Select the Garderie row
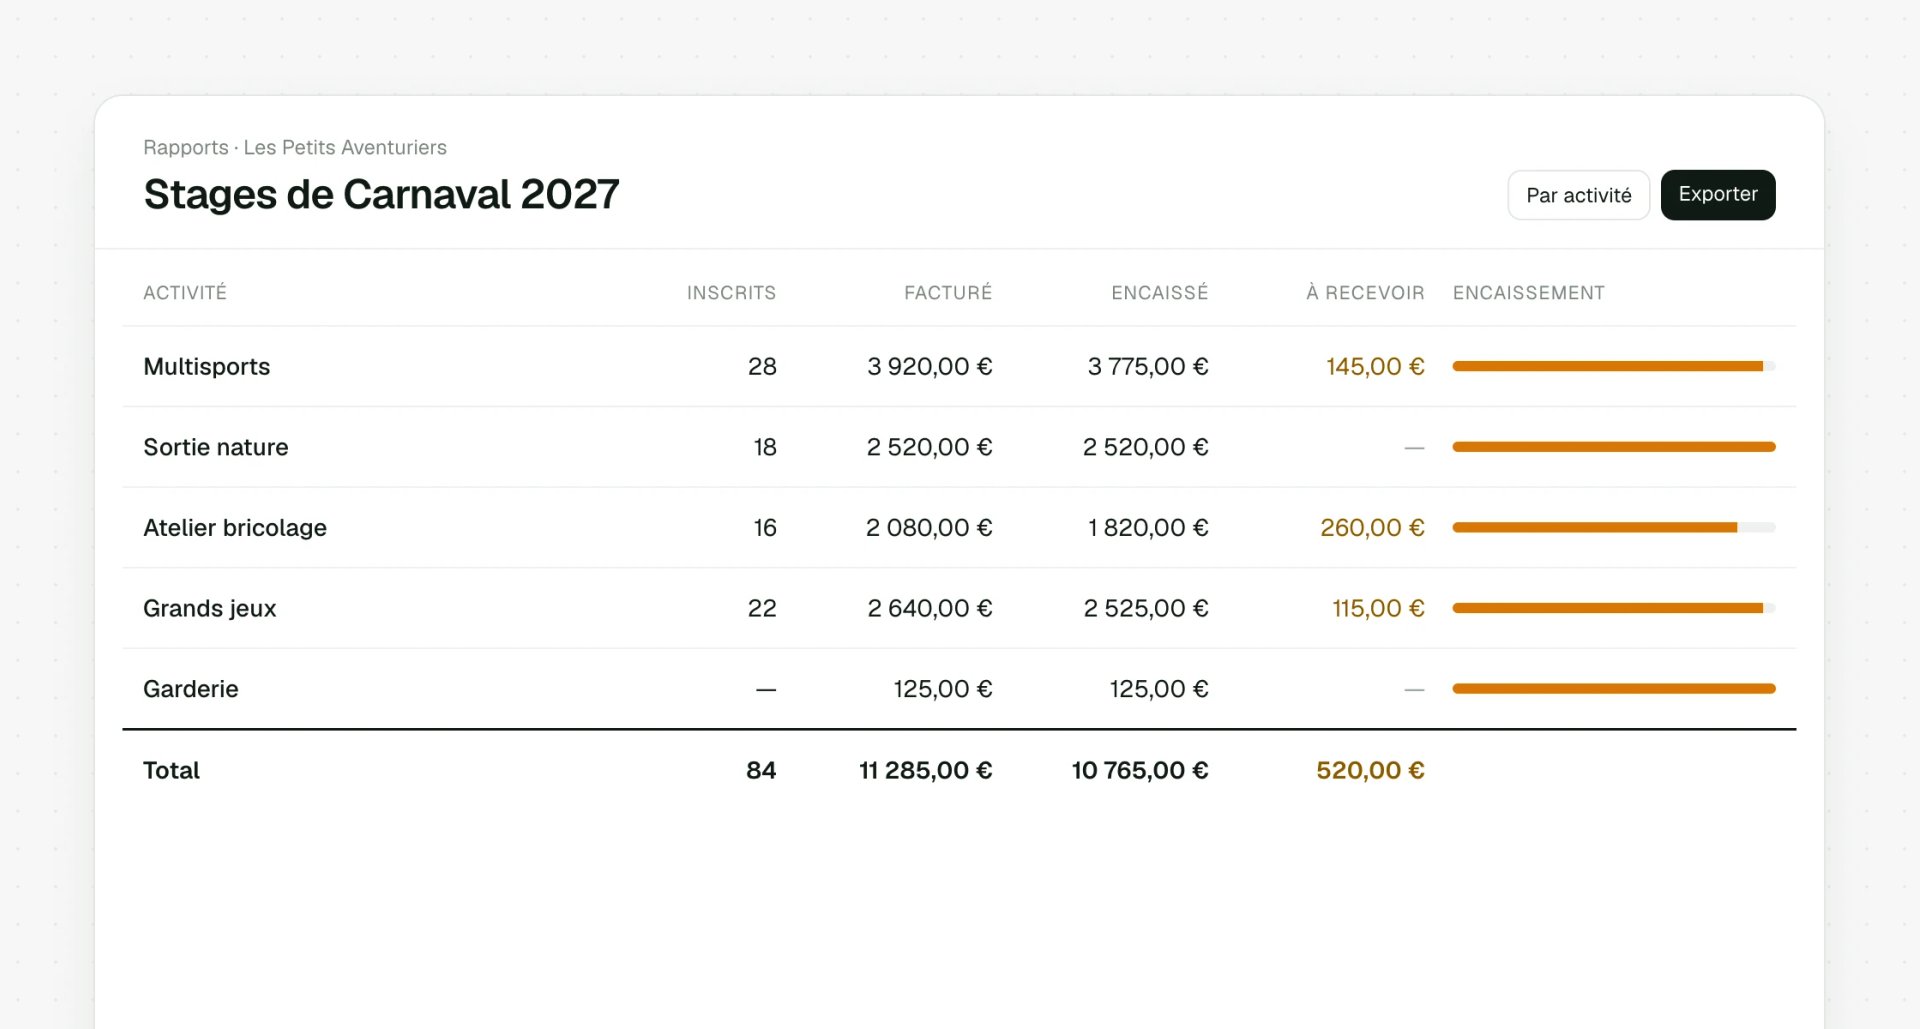The height and width of the screenshot is (1029, 1920). point(959,689)
